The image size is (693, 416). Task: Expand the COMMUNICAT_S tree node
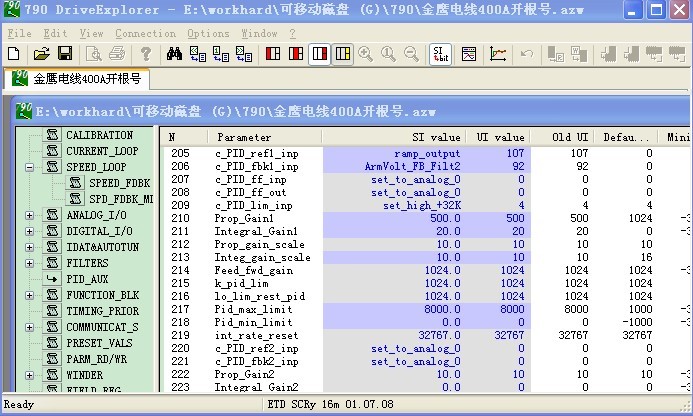[30, 327]
